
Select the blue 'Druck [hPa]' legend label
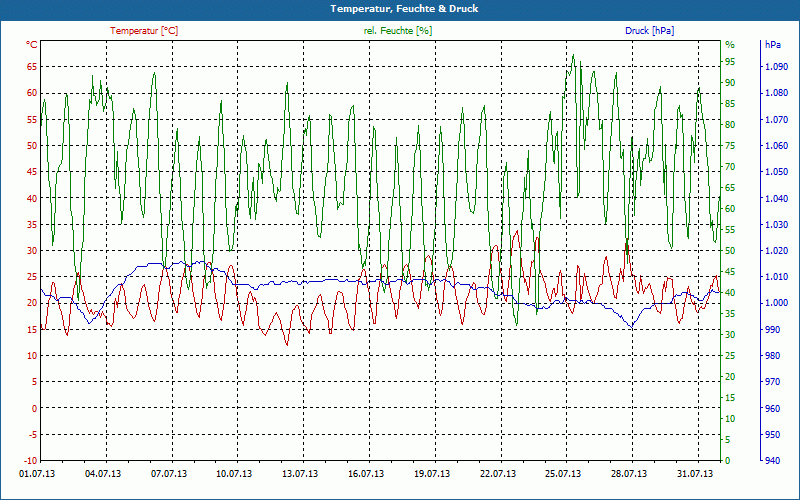tap(649, 31)
